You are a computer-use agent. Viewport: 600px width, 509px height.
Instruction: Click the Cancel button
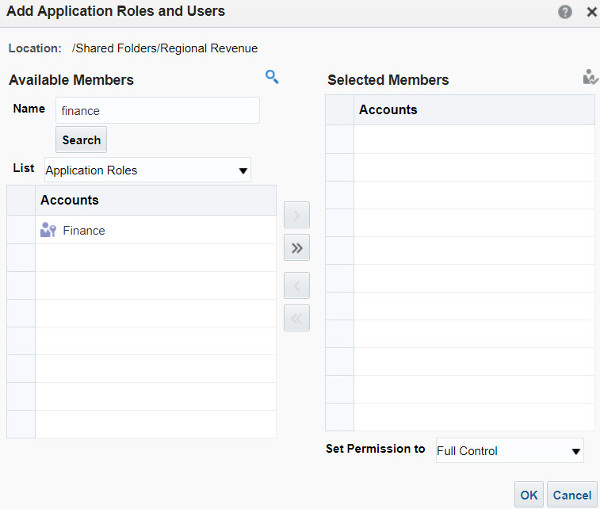point(572,495)
